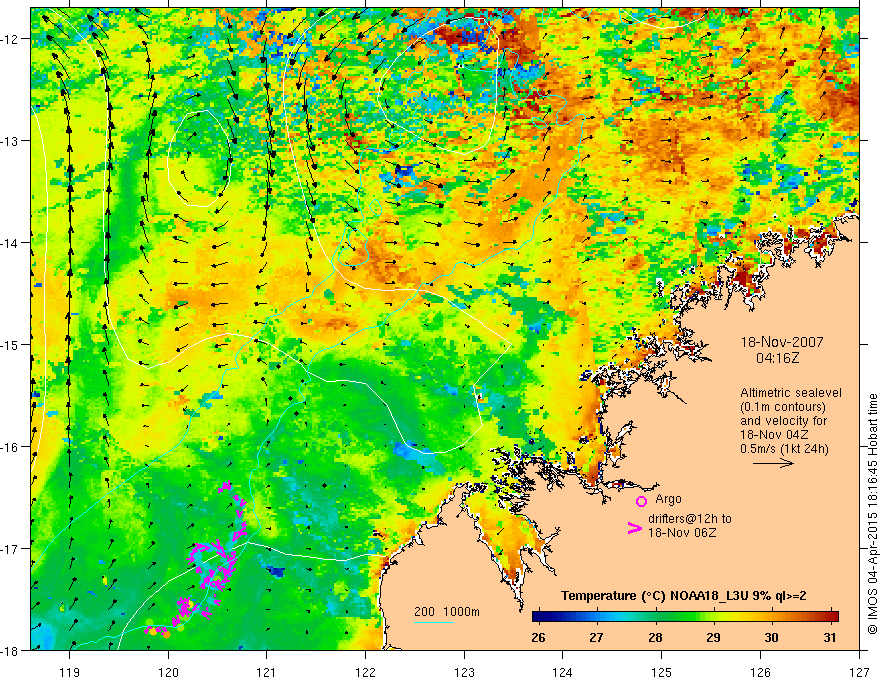The width and height of the screenshot is (880, 680).
Task: Click the 'and velocity for' caption line
Action: (x=783, y=420)
